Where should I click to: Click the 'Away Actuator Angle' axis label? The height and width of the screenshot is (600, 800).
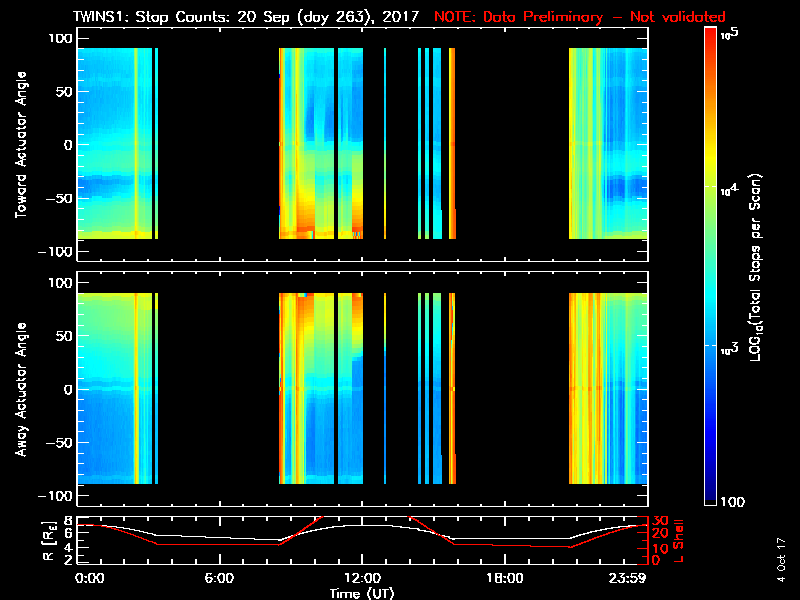(21, 389)
